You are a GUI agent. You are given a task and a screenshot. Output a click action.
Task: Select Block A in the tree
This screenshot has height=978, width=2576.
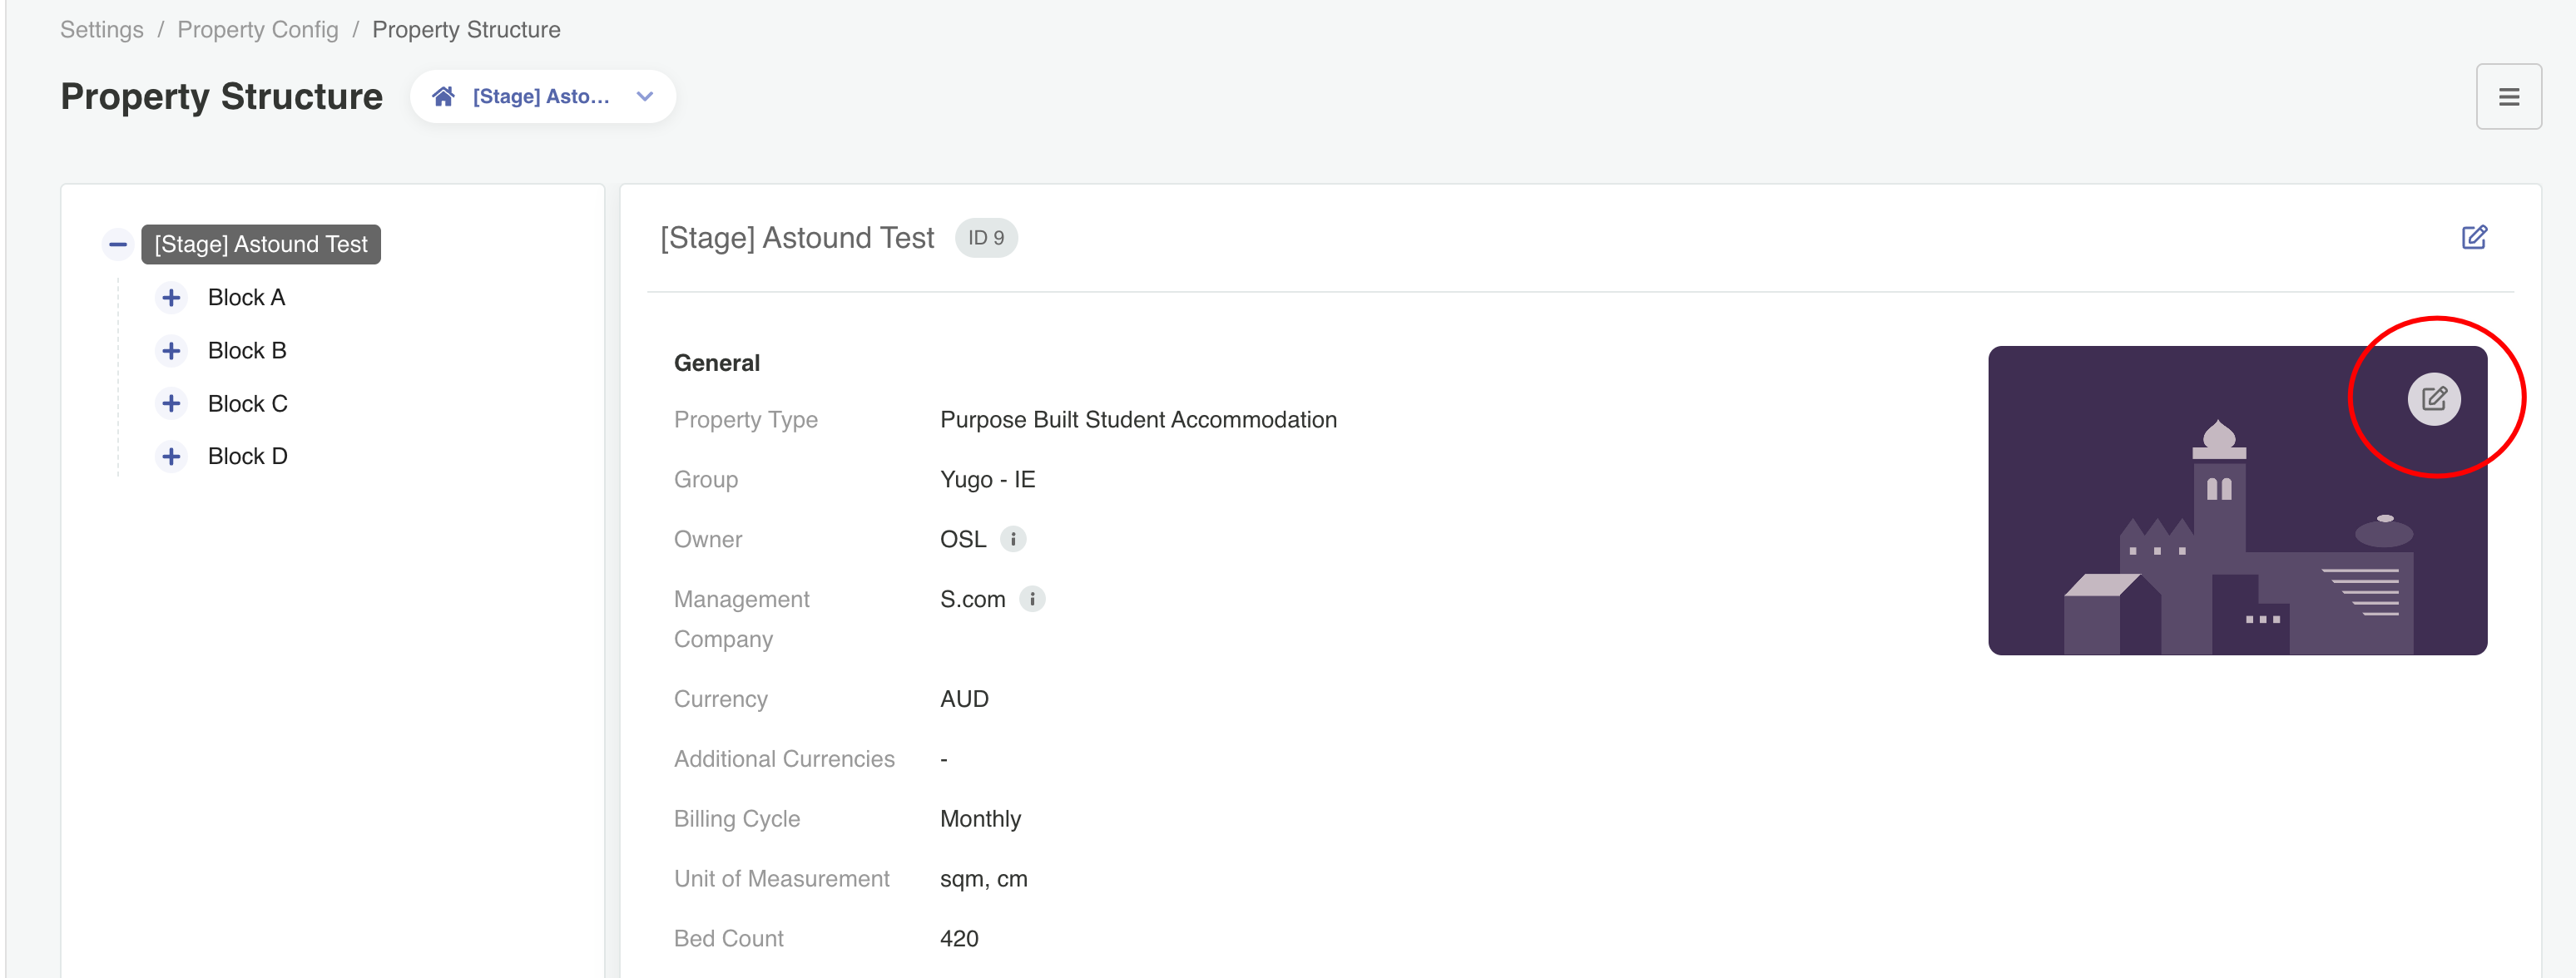246,298
